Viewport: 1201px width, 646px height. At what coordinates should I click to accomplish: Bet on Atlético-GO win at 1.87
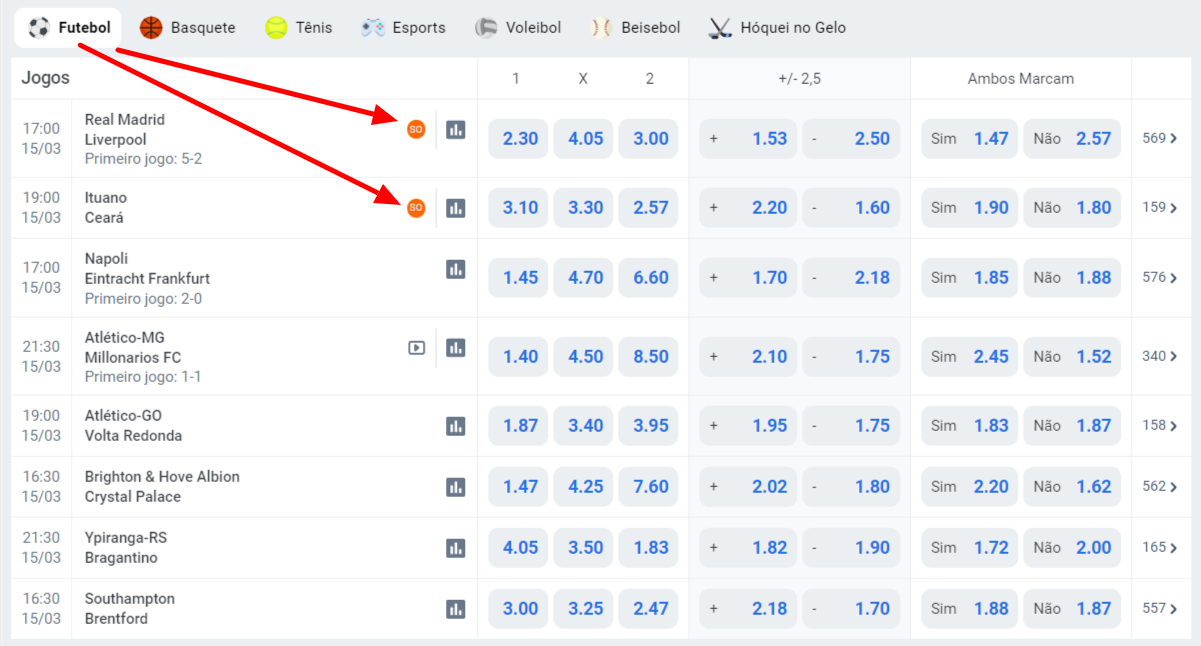click(519, 426)
